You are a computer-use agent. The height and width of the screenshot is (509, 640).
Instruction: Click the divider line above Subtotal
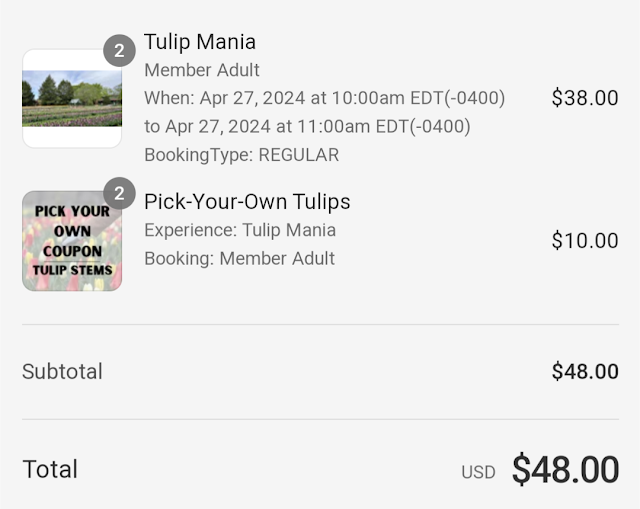(x=320, y=325)
